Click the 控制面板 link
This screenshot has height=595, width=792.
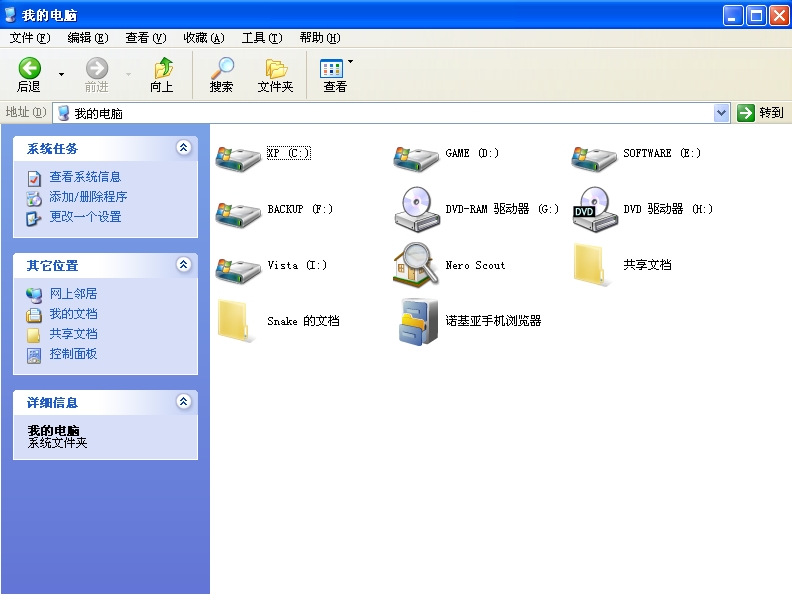pos(73,354)
